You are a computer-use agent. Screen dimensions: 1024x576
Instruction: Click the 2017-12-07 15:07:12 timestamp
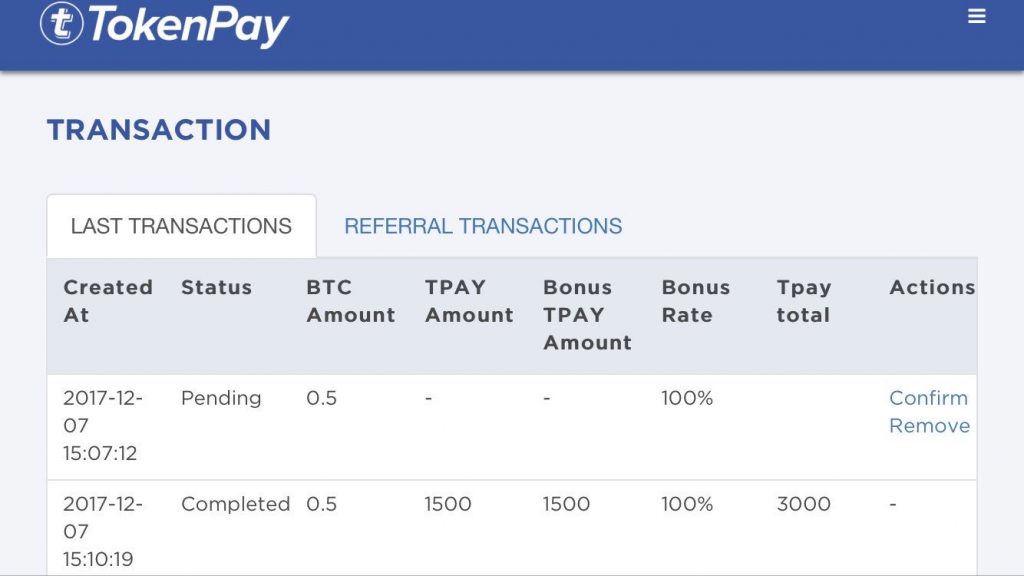[102, 426]
